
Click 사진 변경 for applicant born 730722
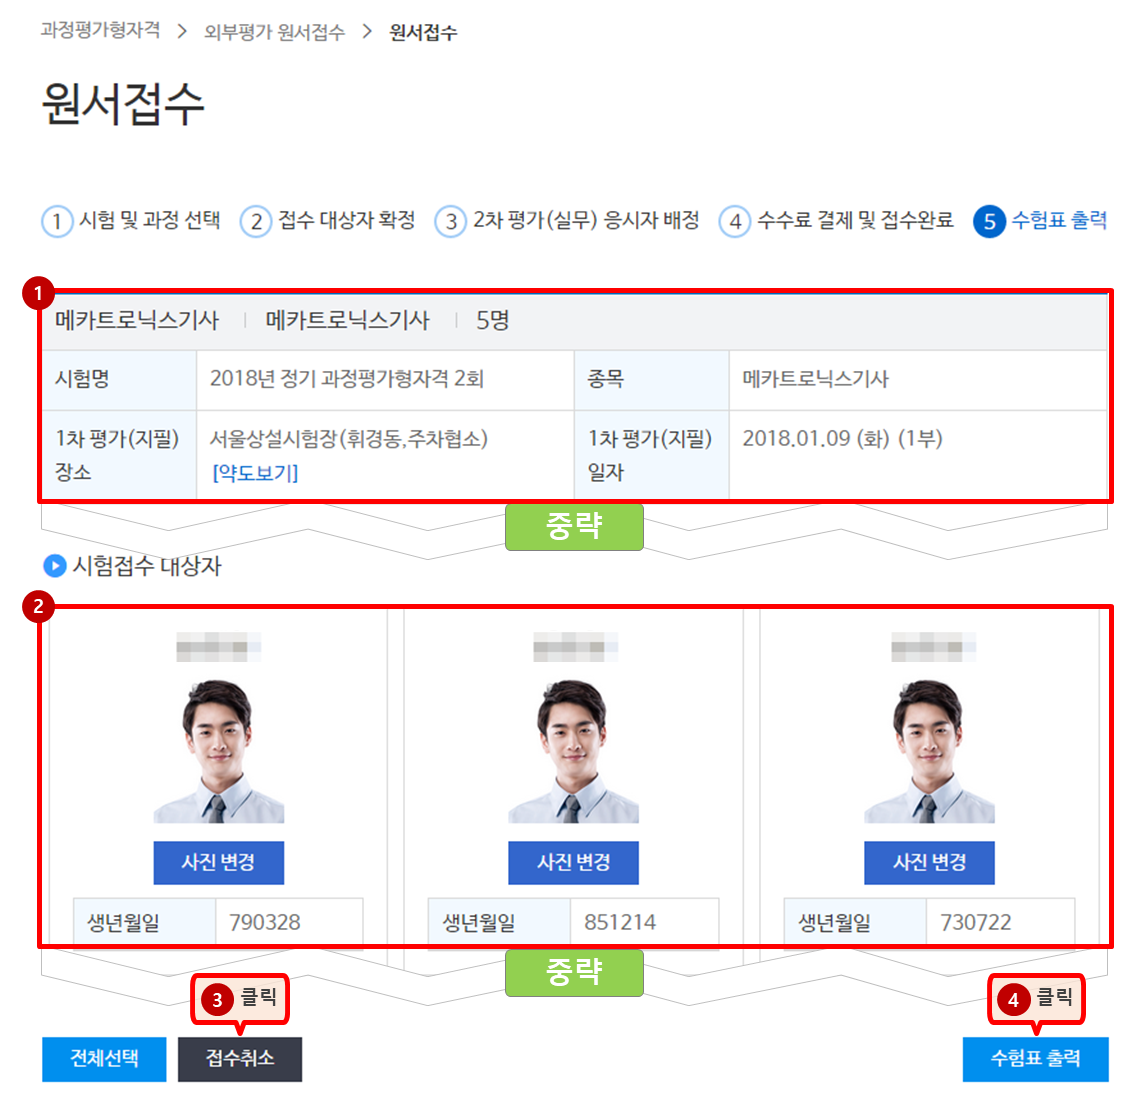(x=930, y=863)
